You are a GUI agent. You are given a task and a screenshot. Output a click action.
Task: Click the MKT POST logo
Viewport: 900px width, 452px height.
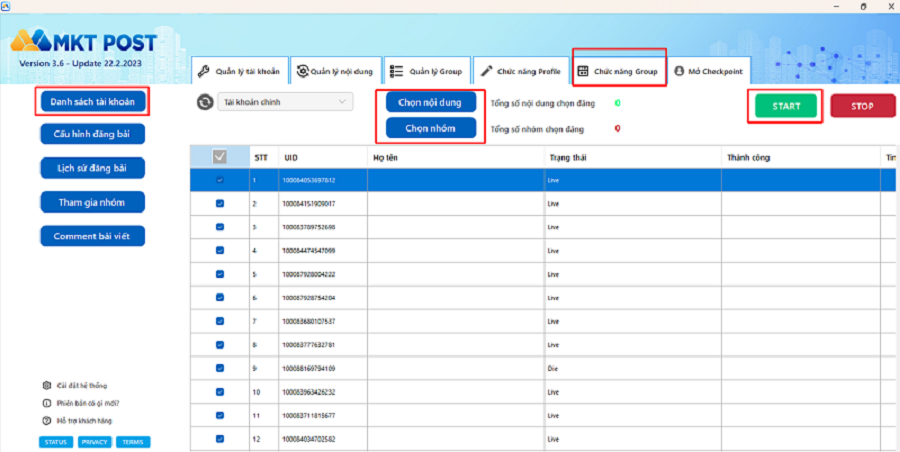pos(84,43)
